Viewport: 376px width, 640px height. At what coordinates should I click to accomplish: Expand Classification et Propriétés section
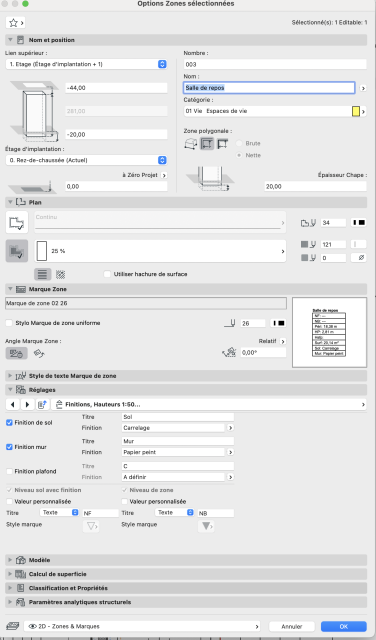(x=10, y=588)
